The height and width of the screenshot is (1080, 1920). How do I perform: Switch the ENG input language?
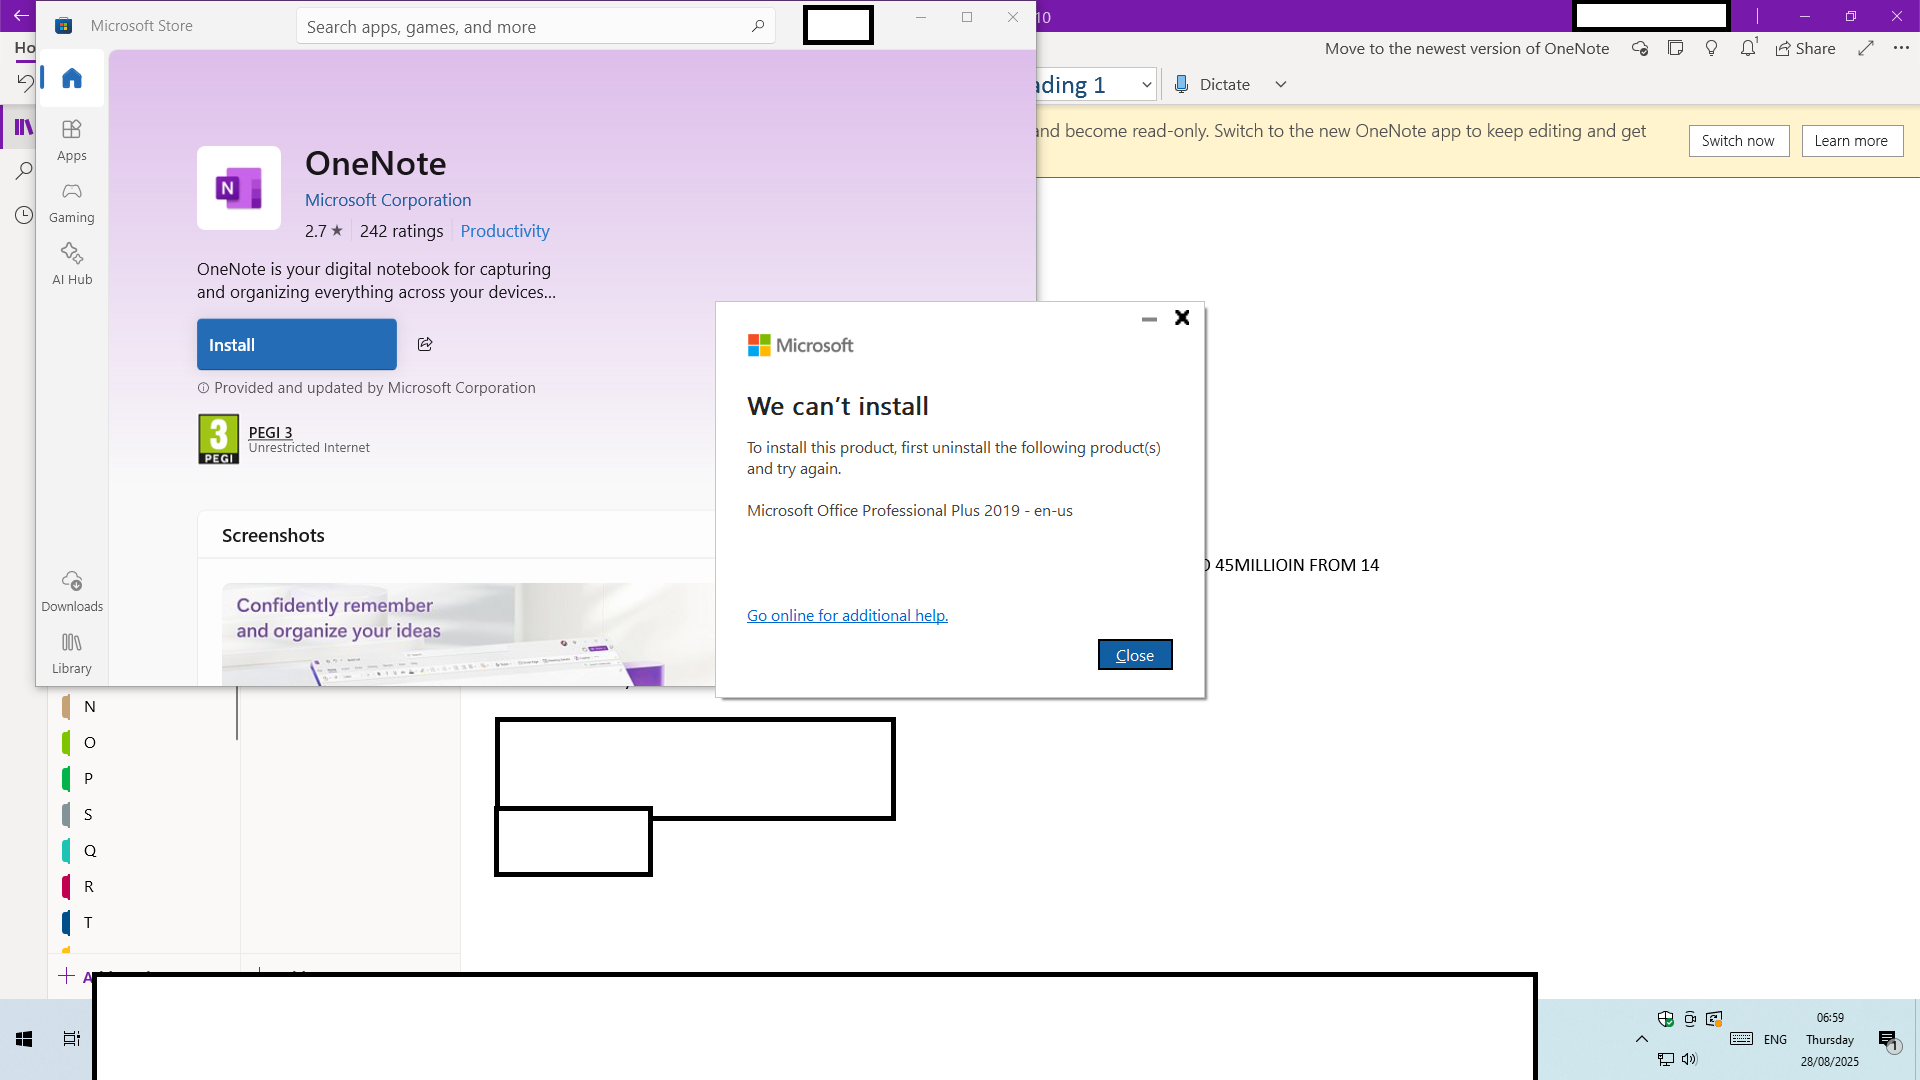(1776, 1039)
